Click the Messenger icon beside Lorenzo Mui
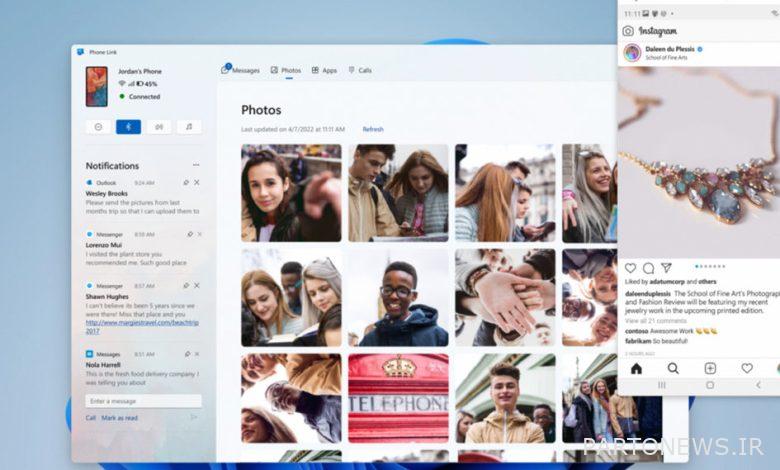Image resolution: width=780 pixels, height=470 pixels. coord(90,234)
